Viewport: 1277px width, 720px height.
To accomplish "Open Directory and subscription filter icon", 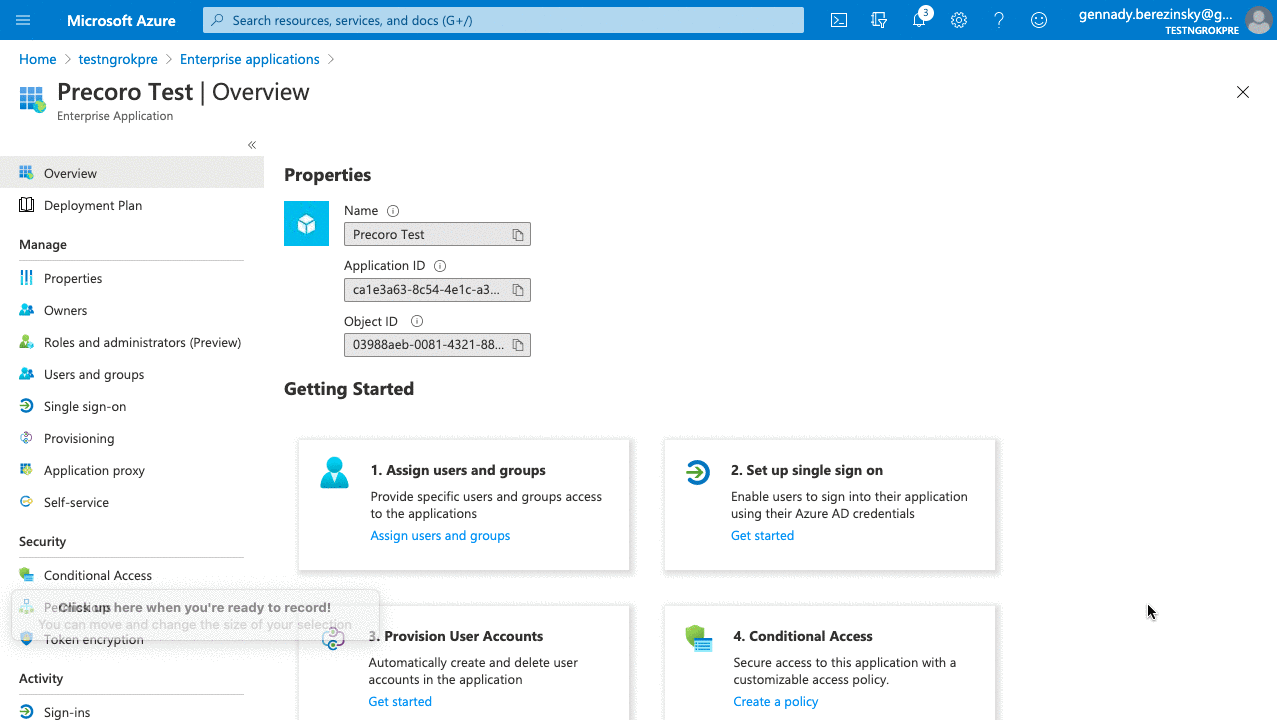I will [879, 20].
